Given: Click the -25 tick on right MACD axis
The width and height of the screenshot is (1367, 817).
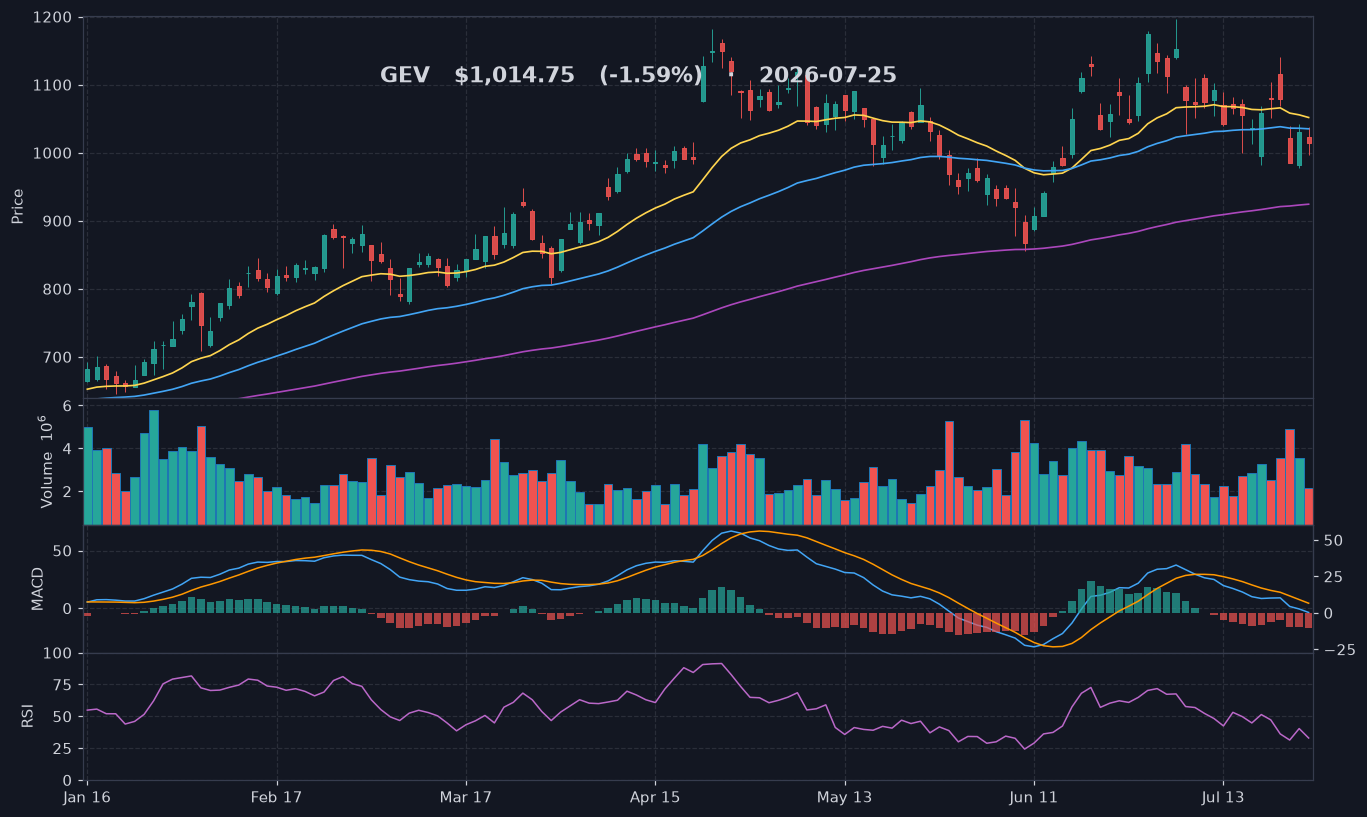Looking at the screenshot, I should pos(1335,650).
